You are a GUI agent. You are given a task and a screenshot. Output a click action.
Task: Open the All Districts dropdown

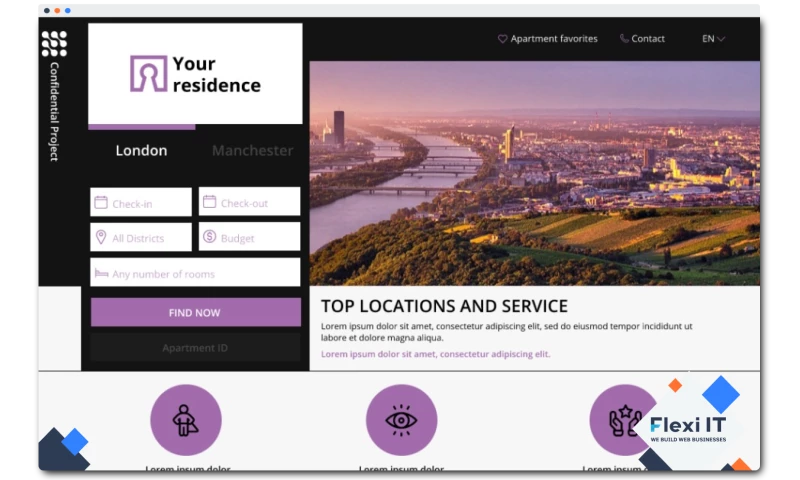141,237
